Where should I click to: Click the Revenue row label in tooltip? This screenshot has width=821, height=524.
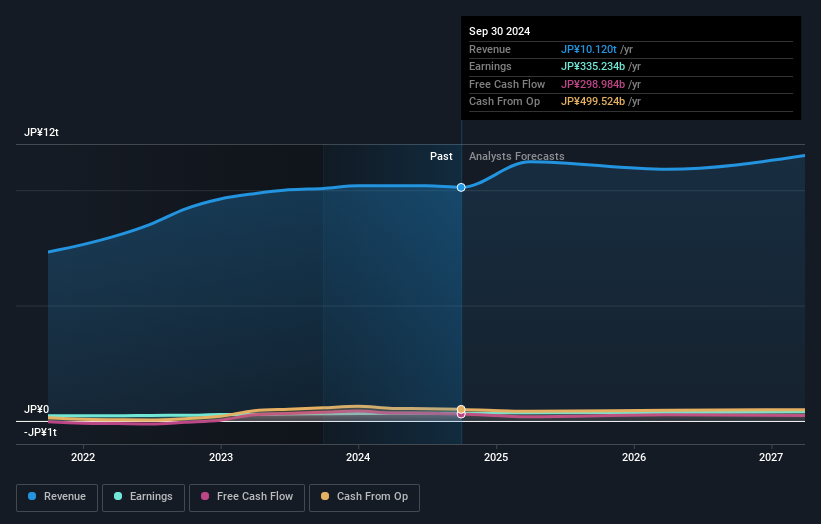(x=490, y=49)
